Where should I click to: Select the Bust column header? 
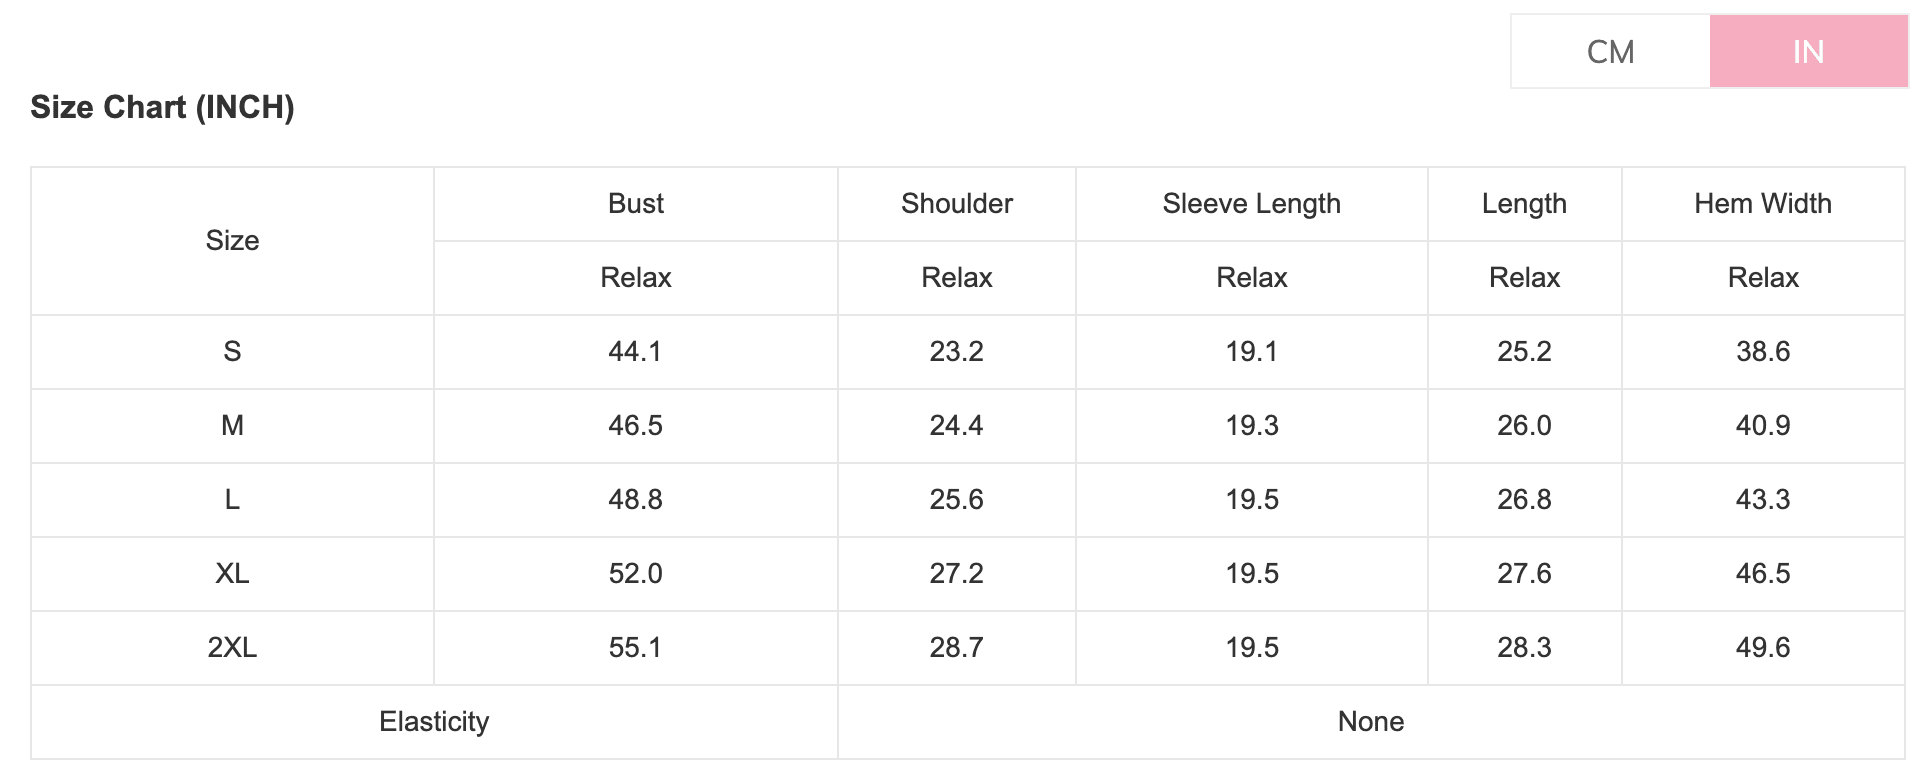tap(636, 204)
